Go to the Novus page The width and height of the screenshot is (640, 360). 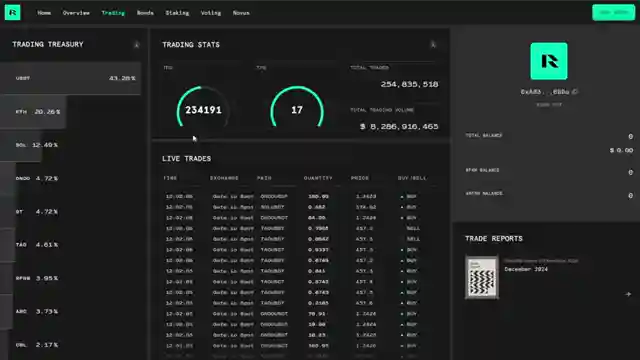tap(241, 13)
